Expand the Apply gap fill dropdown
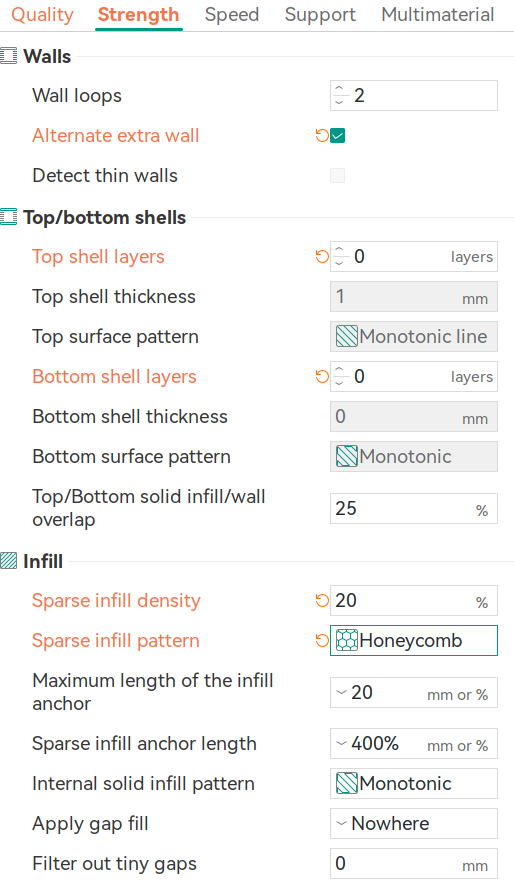Screen dimensions: 514x882 [x=413, y=824]
